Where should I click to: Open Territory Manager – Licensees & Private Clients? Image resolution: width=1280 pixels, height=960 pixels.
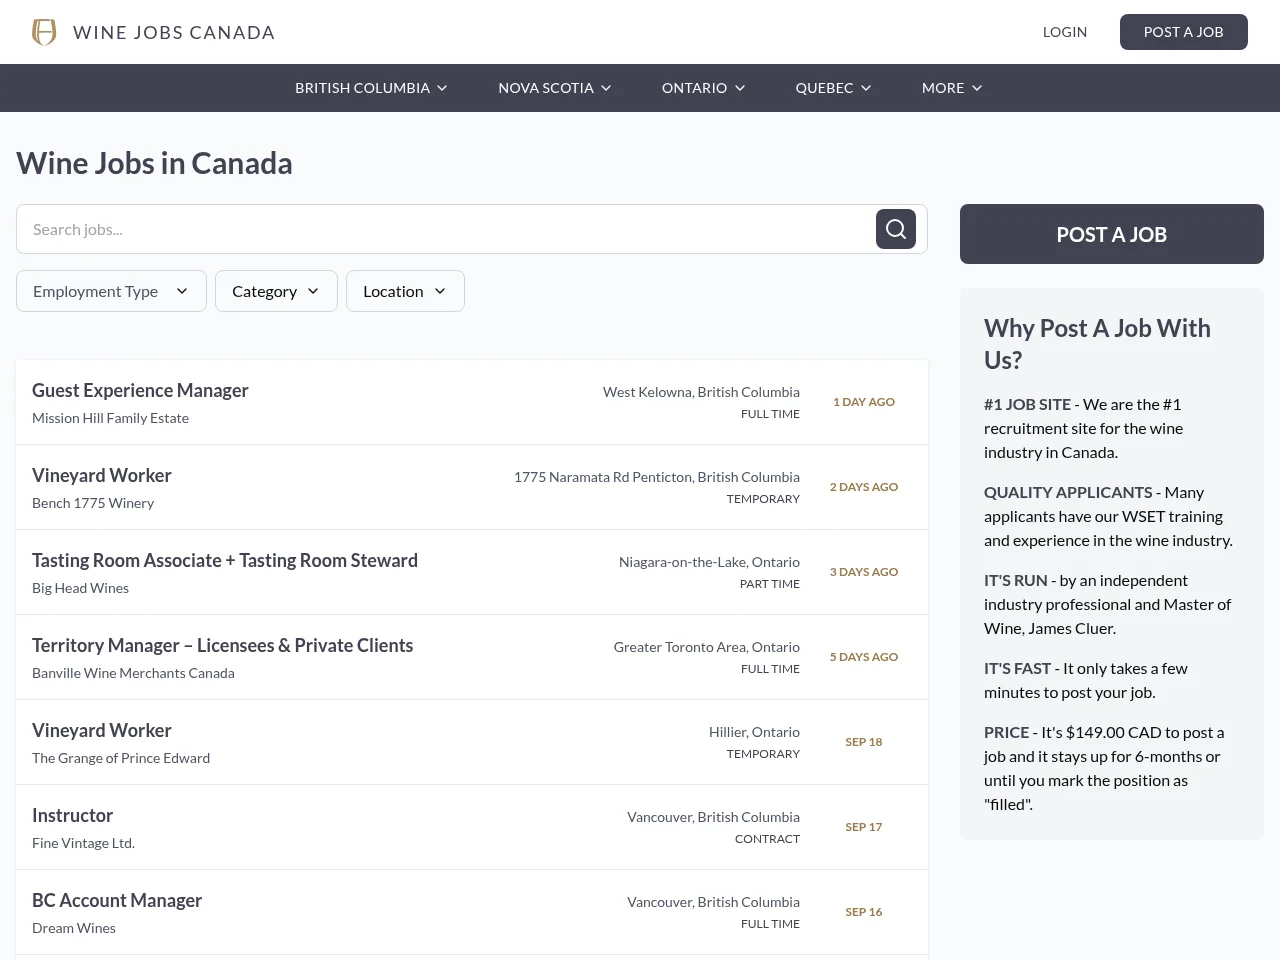[x=472, y=657]
